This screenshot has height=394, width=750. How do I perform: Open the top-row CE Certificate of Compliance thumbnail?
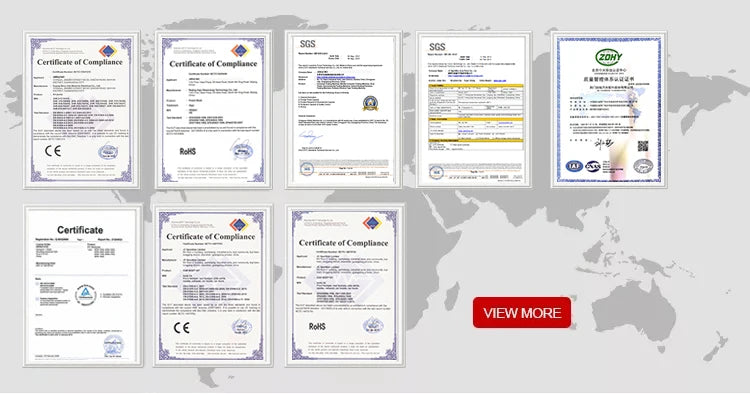click(81, 110)
